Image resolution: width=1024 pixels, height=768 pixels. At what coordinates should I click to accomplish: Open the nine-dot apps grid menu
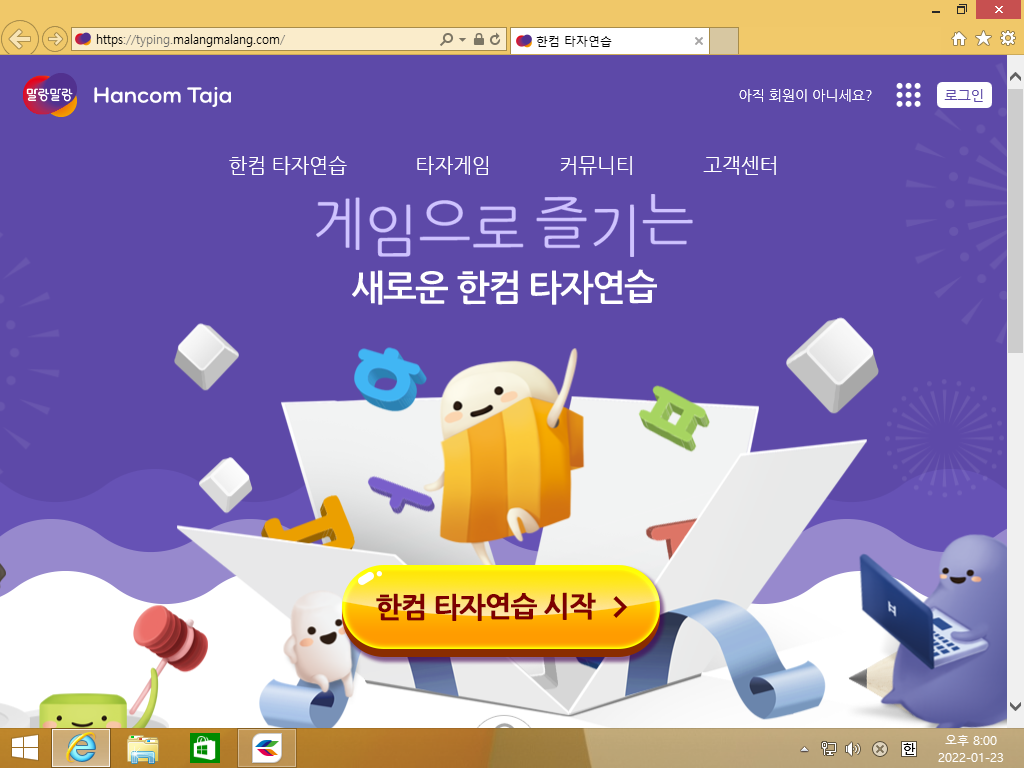pyautogui.click(x=908, y=95)
